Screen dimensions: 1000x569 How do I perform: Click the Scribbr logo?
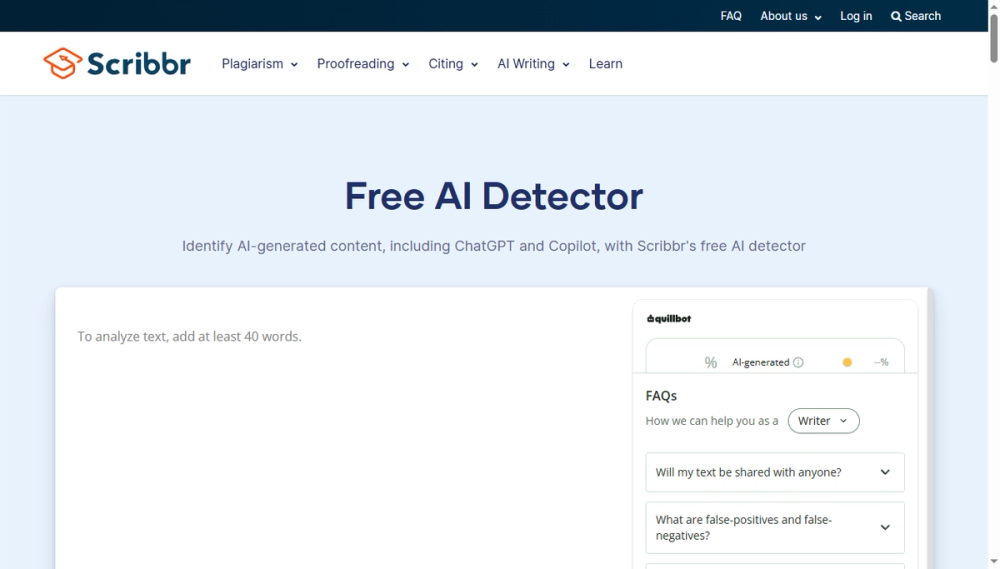[117, 63]
